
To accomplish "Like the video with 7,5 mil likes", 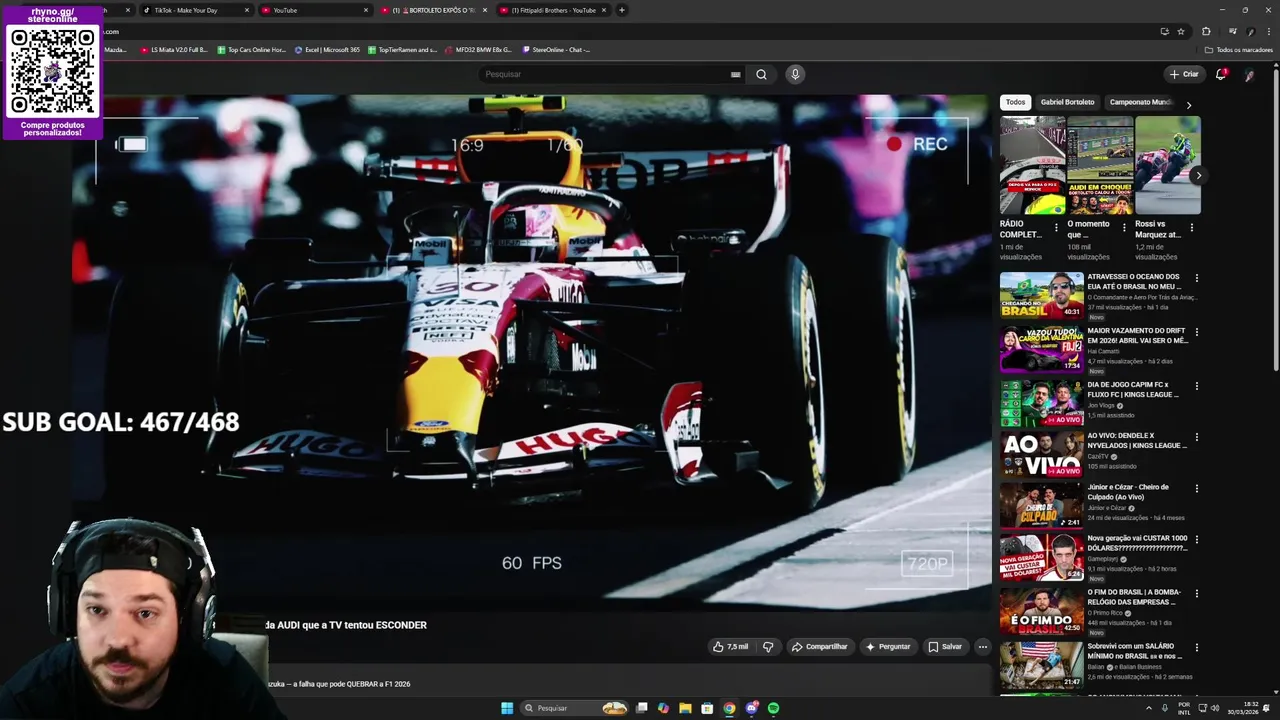I will pyautogui.click(x=730, y=647).
